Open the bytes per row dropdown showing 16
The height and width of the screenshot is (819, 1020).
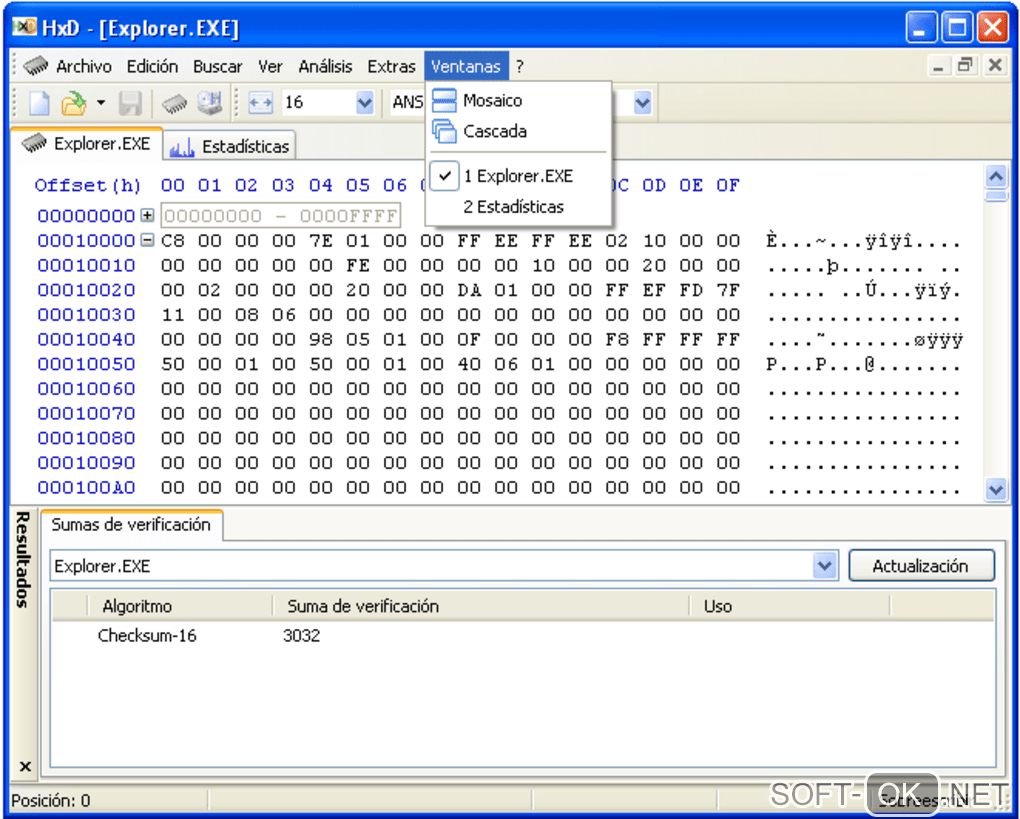point(364,103)
